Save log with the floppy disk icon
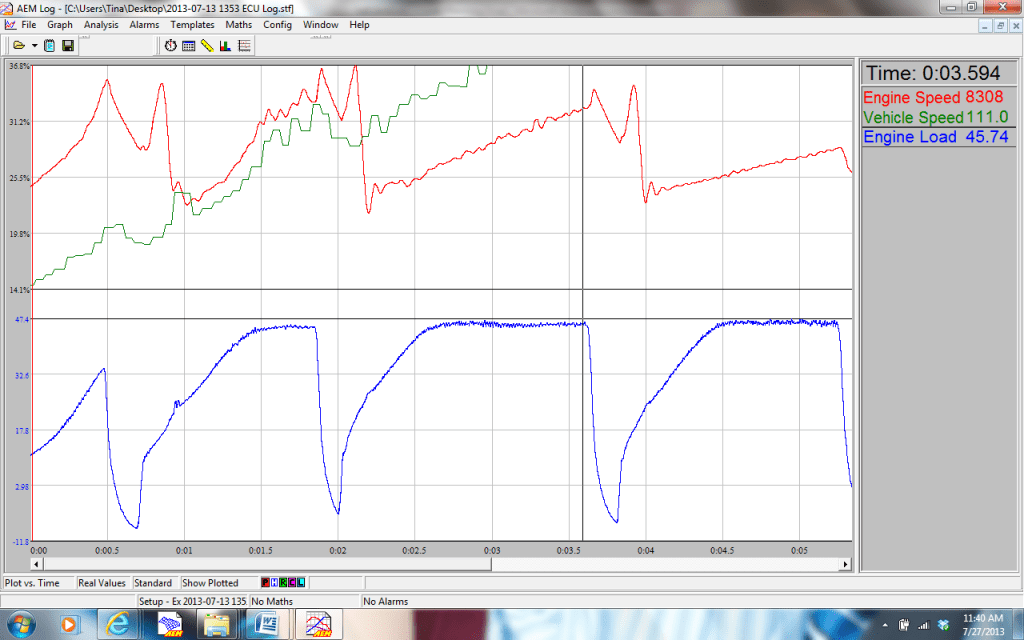Viewport: 1024px width, 640px height. click(x=67, y=46)
